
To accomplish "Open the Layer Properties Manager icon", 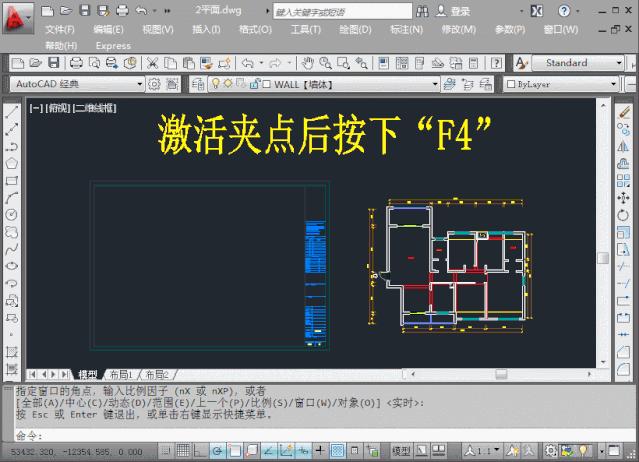I will pyautogui.click(x=198, y=84).
